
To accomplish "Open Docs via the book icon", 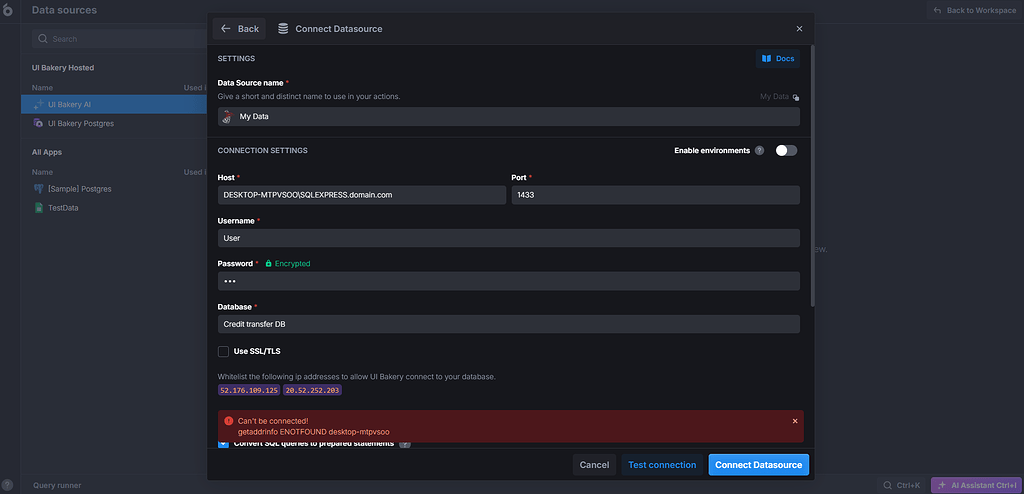I will pos(767,59).
